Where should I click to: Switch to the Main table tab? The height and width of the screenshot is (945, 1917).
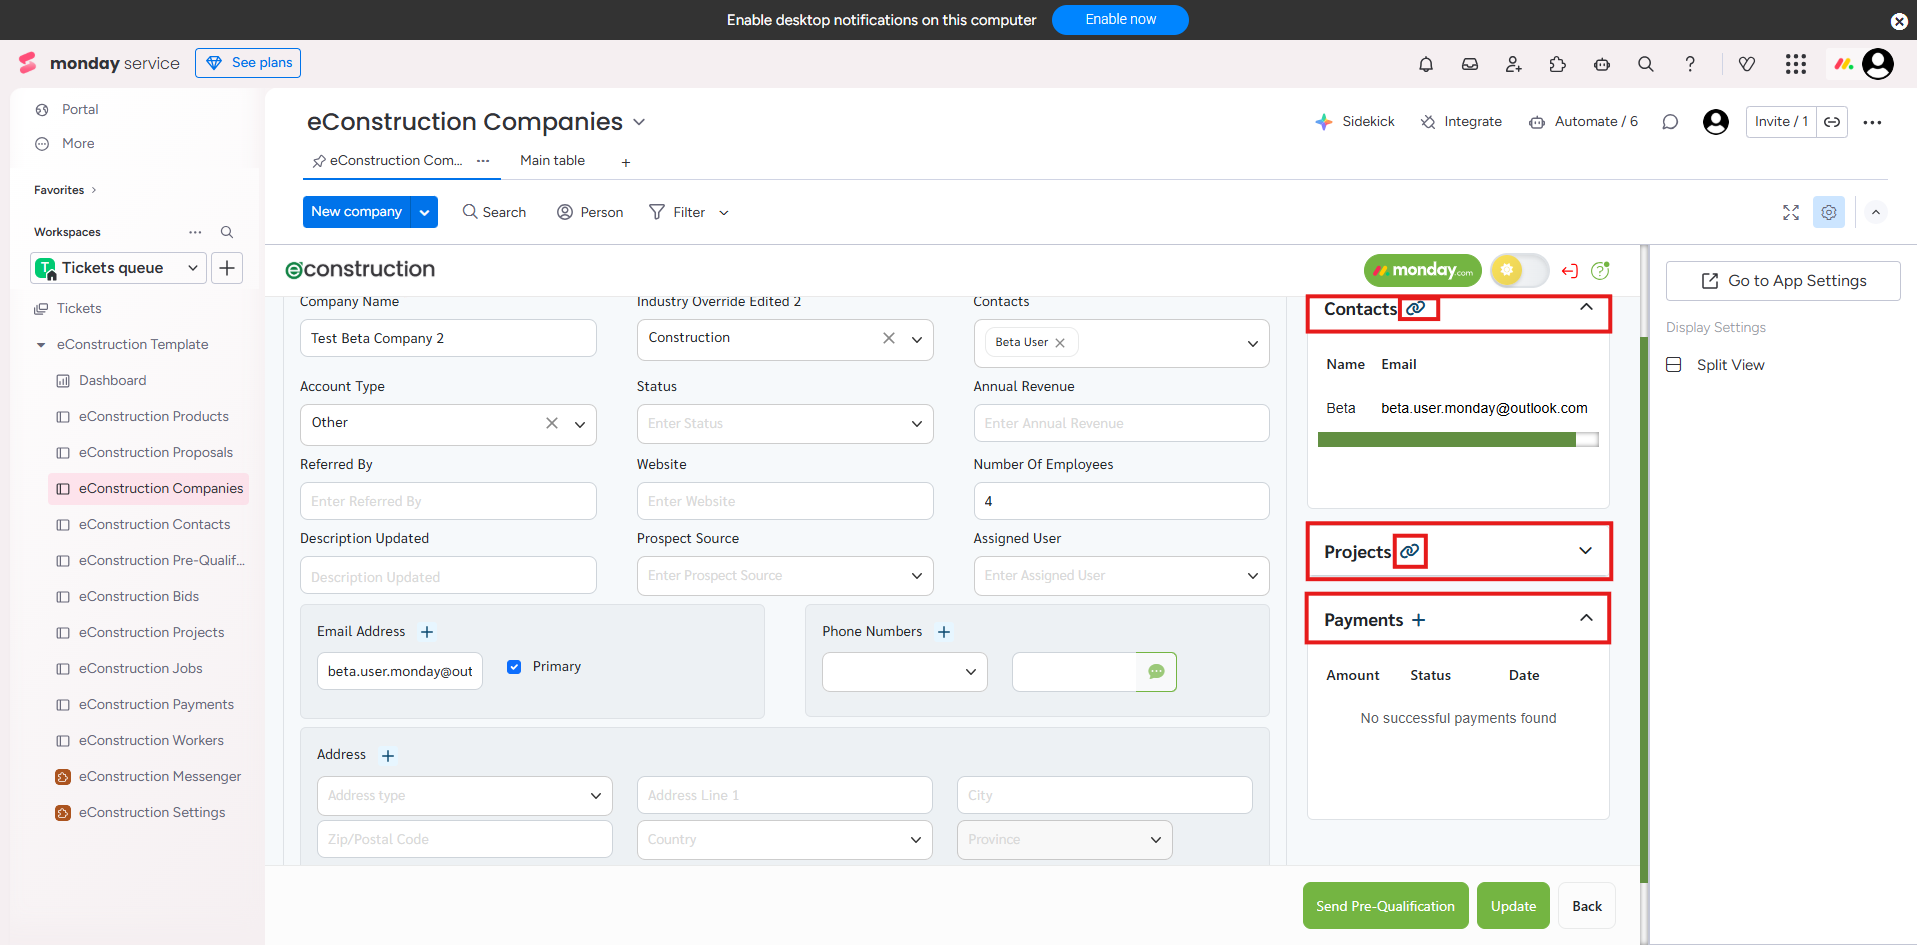click(552, 161)
